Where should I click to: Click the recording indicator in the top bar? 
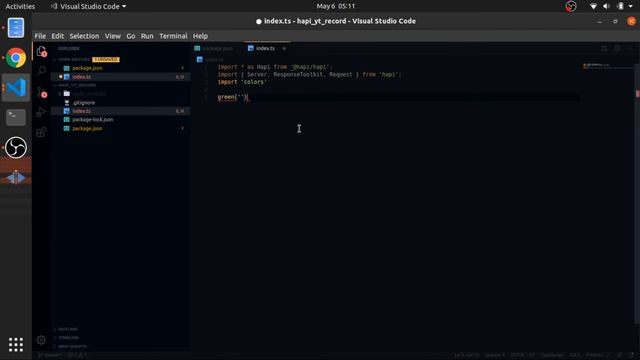571,6
